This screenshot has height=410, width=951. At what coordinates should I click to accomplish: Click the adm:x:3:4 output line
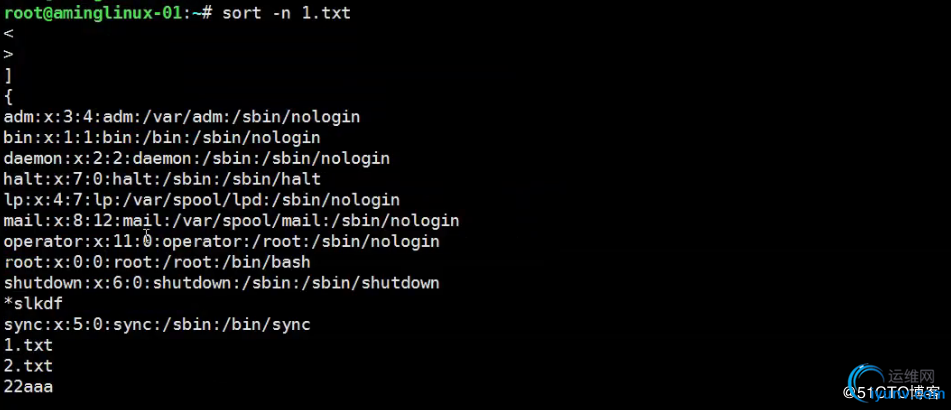[181, 117]
